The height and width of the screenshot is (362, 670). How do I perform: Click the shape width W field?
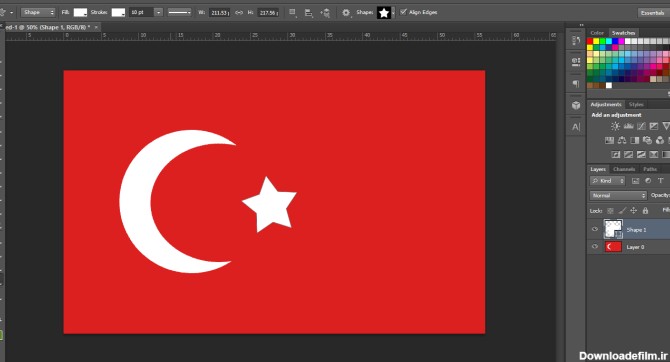[x=220, y=13]
